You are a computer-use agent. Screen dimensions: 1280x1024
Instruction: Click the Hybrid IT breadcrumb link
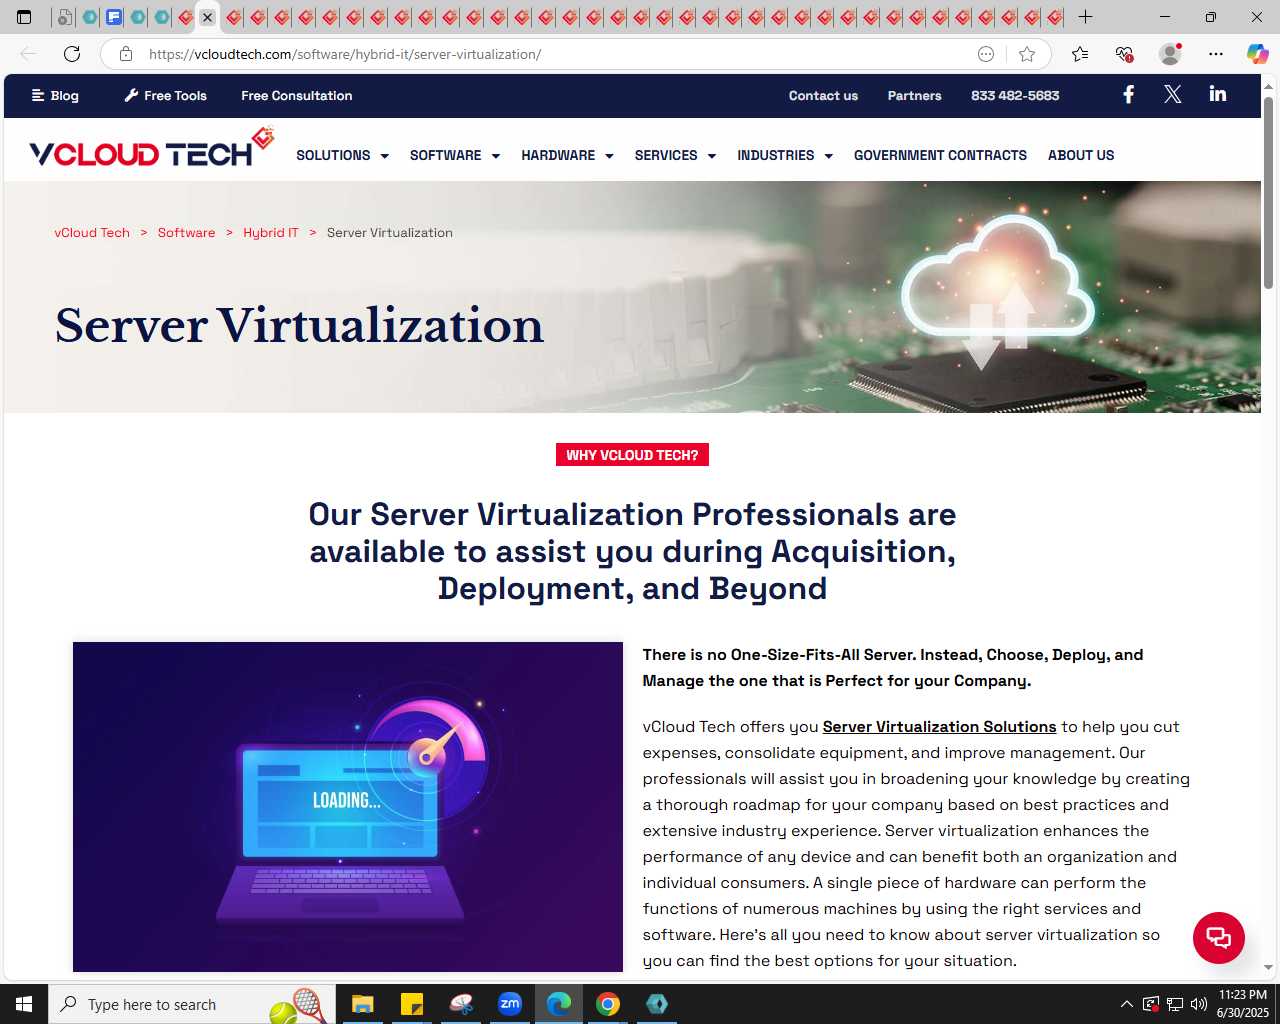tap(270, 232)
